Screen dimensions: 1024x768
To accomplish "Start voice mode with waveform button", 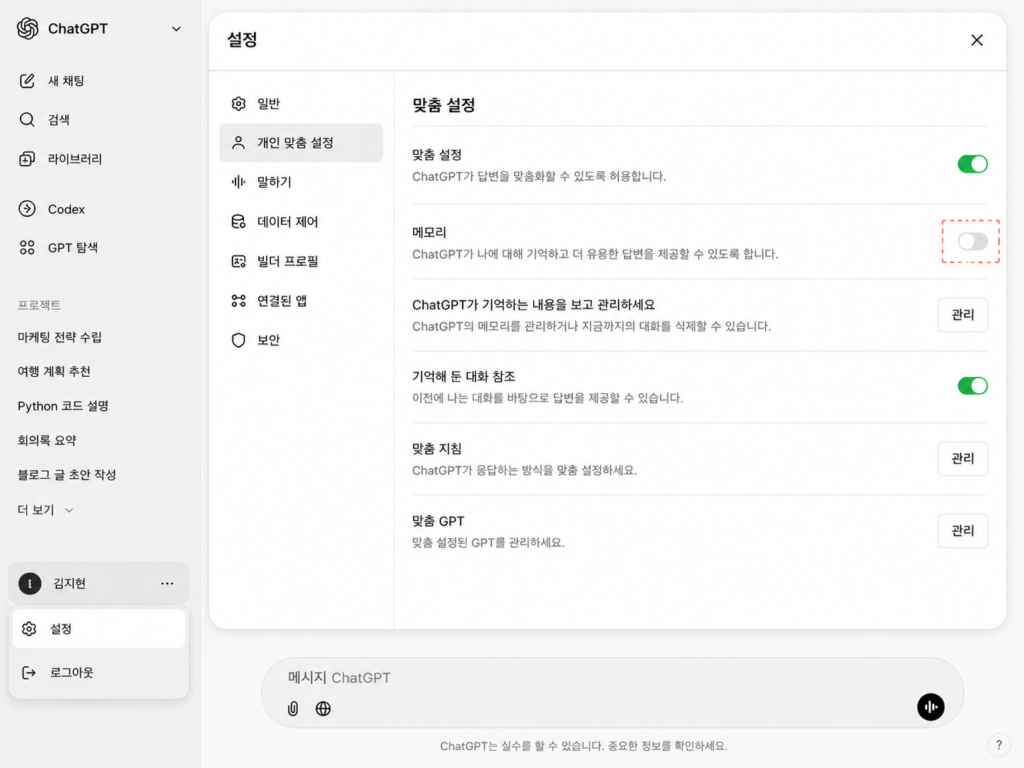I will [931, 707].
